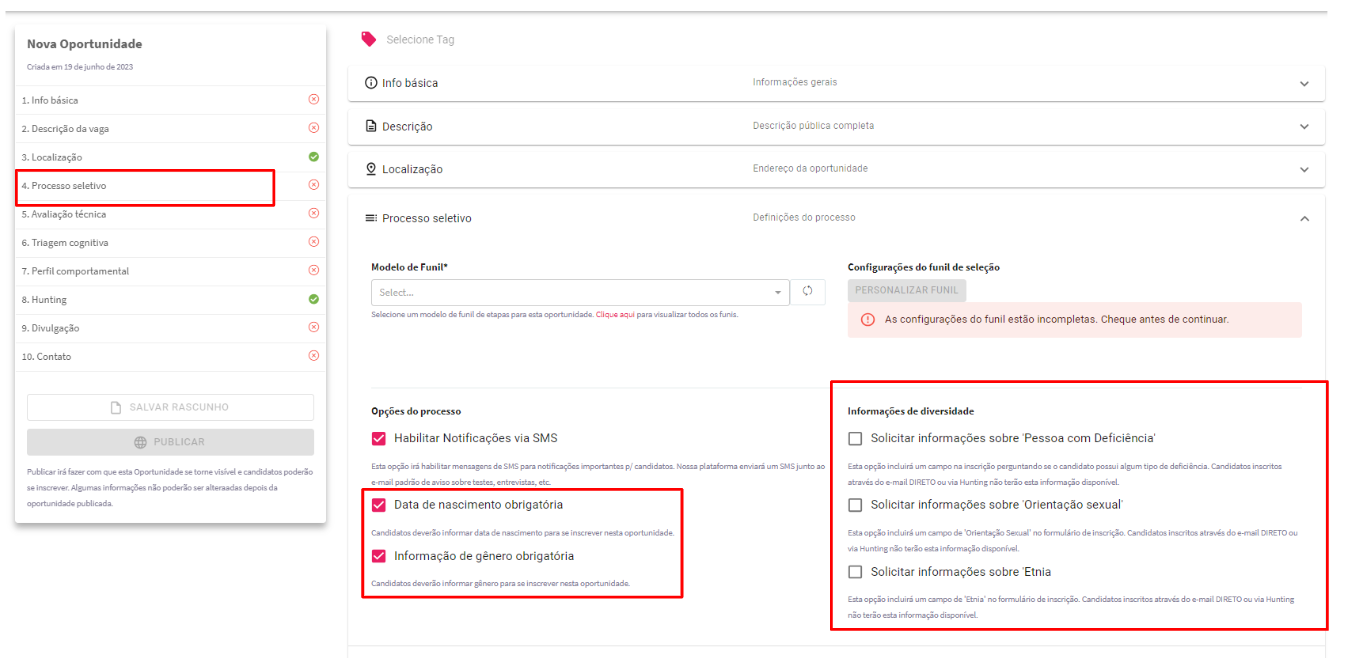Collapse the Processo seletivo section chevron
The height and width of the screenshot is (658, 1345).
pyautogui.click(x=1304, y=219)
